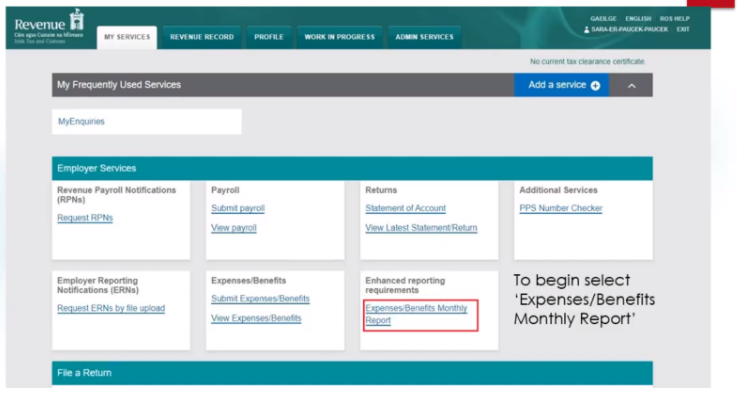Screen dimensions: 737x409
Task: Switch language to Gaeilge
Action: tap(604, 18)
